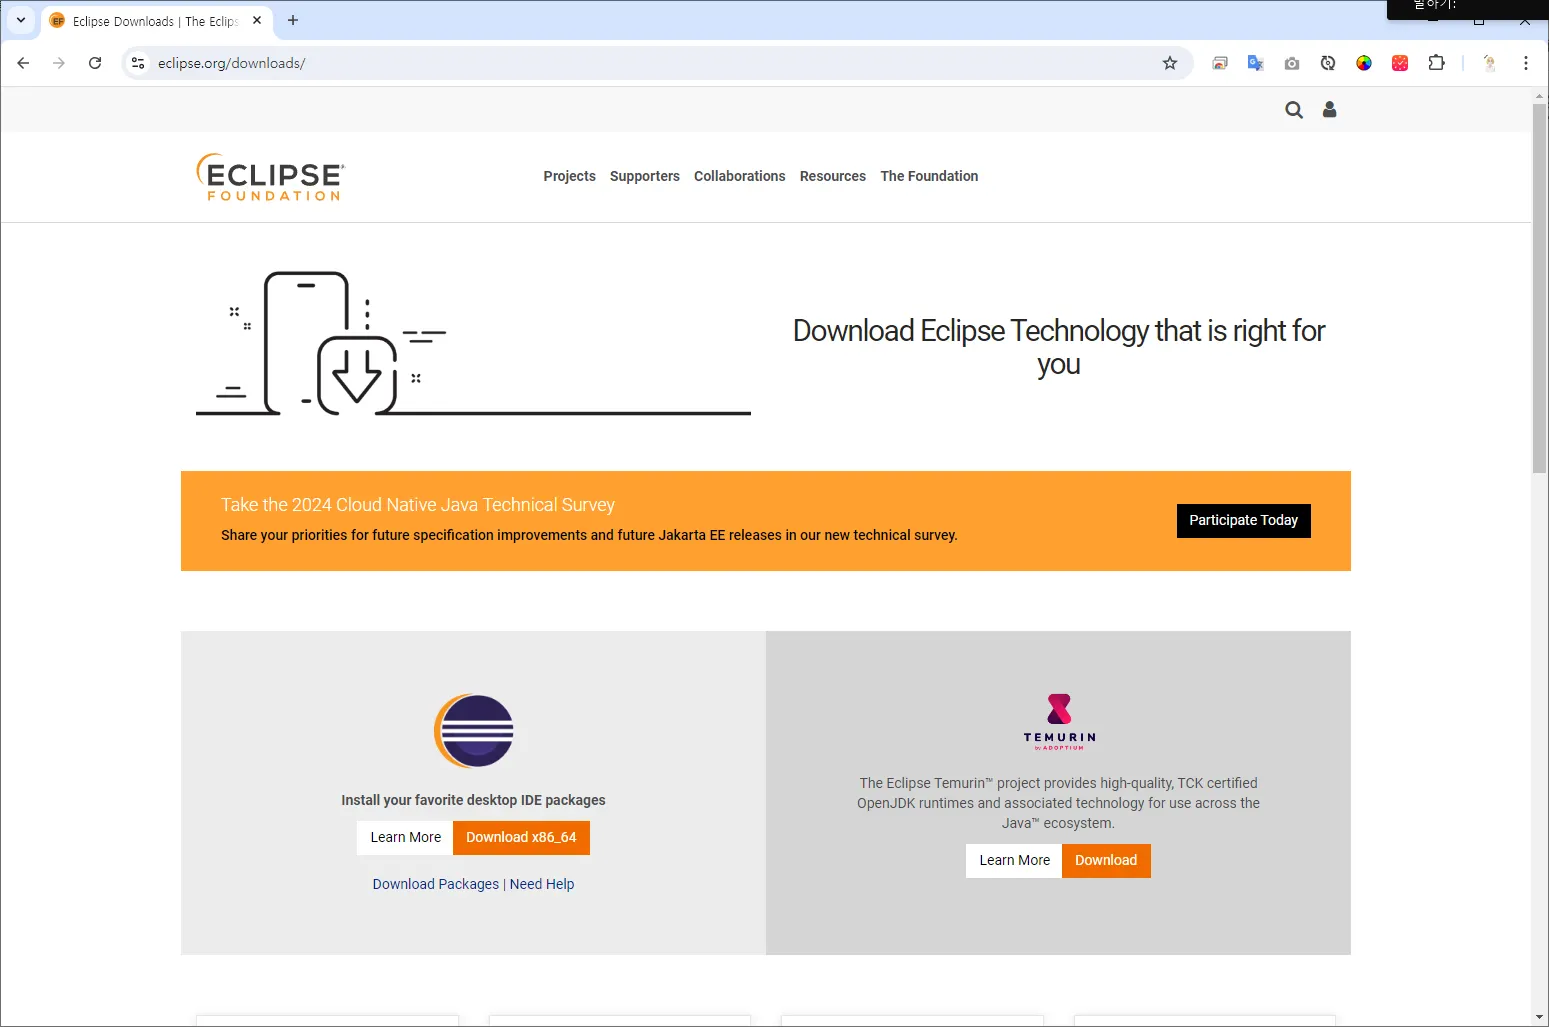The height and width of the screenshot is (1027, 1549).
Task: Close the Eclipse Downloads tab
Action: pos(257,20)
